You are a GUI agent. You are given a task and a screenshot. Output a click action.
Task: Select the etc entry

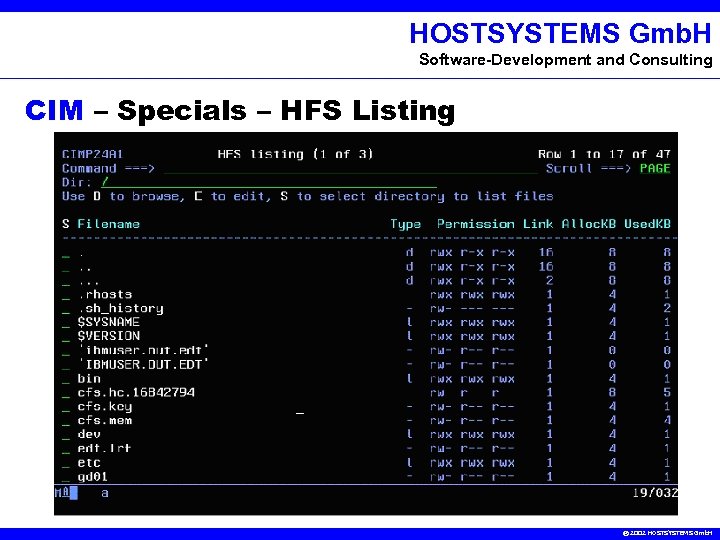point(89,463)
